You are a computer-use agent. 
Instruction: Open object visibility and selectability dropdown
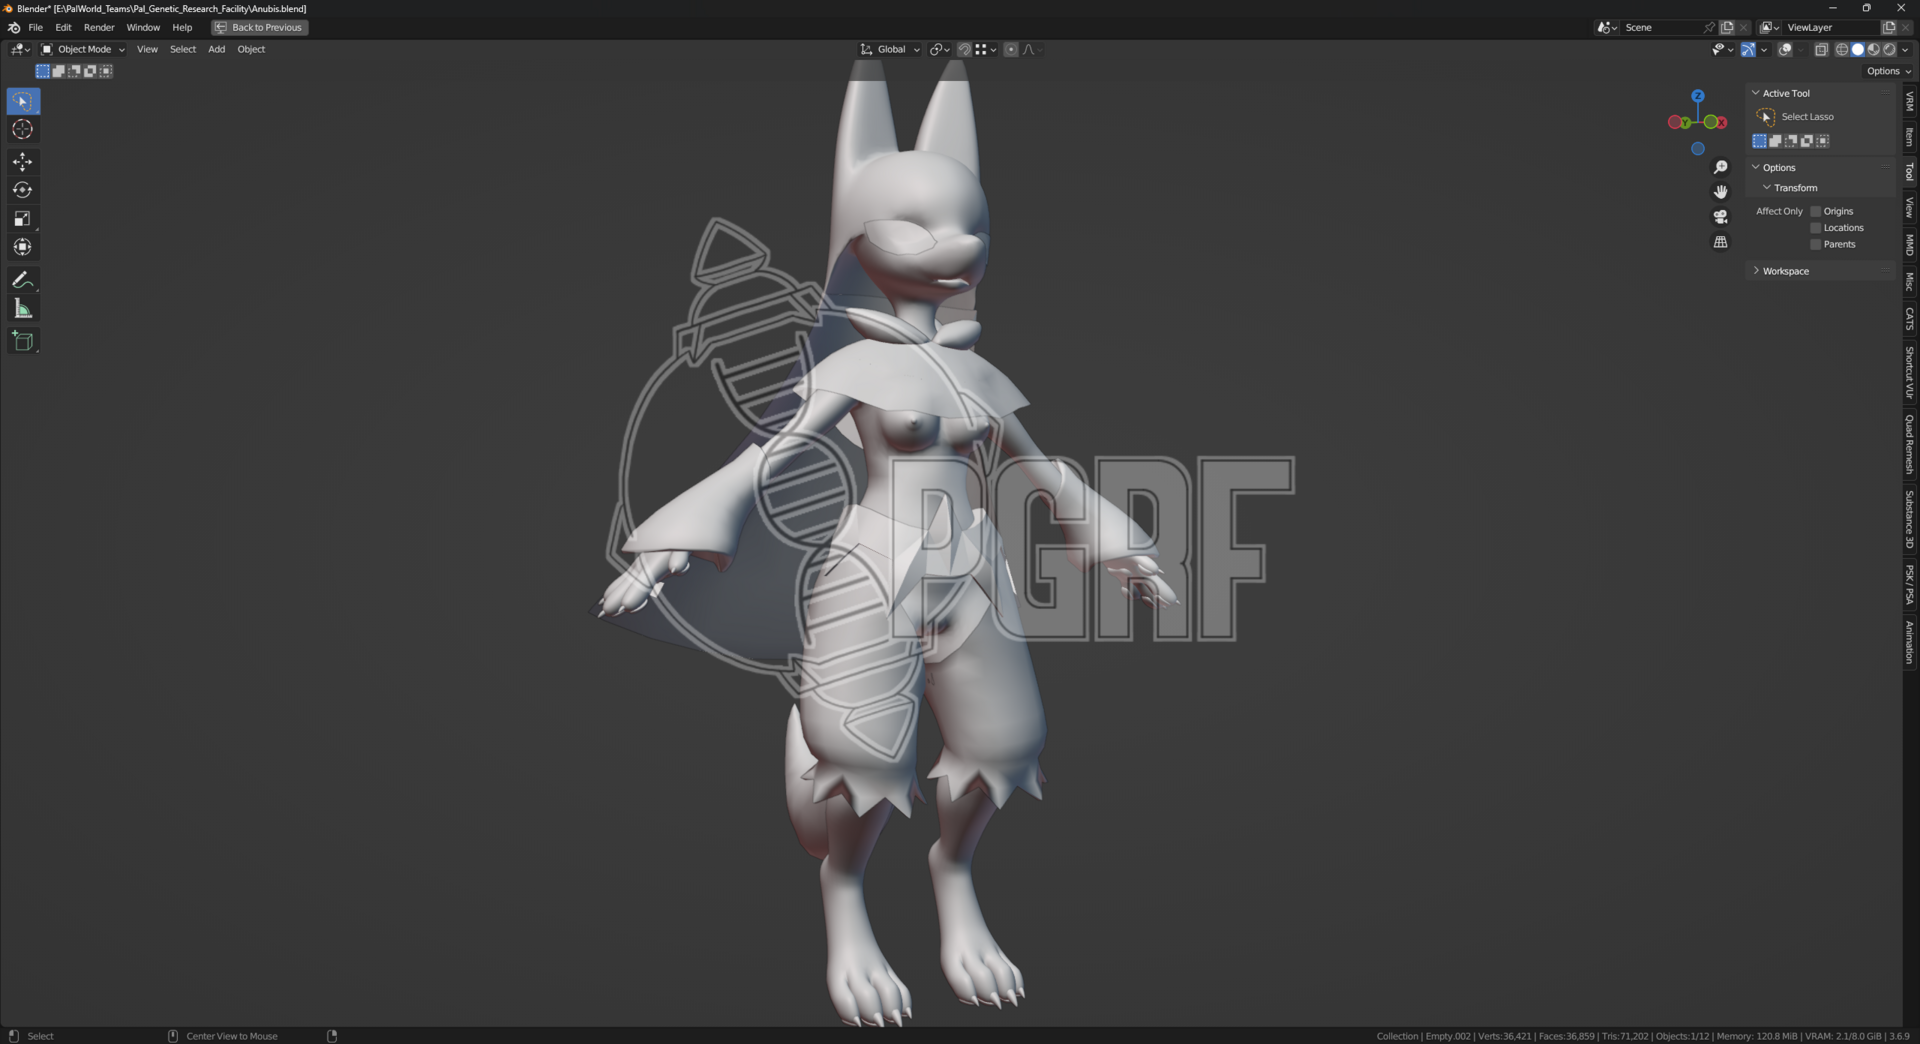click(1722, 49)
